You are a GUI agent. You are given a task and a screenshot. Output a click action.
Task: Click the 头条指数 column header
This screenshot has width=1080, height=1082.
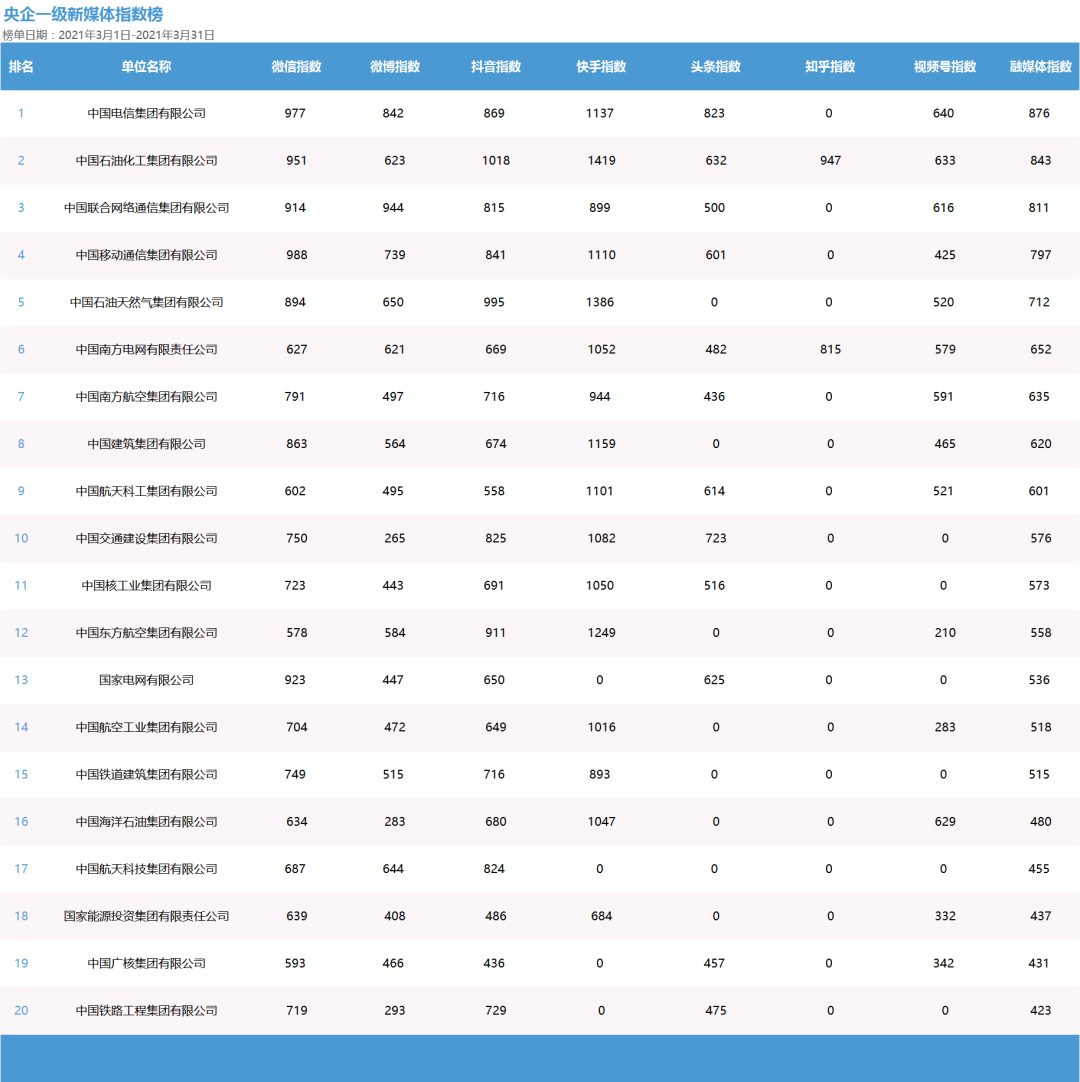[716, 67]
